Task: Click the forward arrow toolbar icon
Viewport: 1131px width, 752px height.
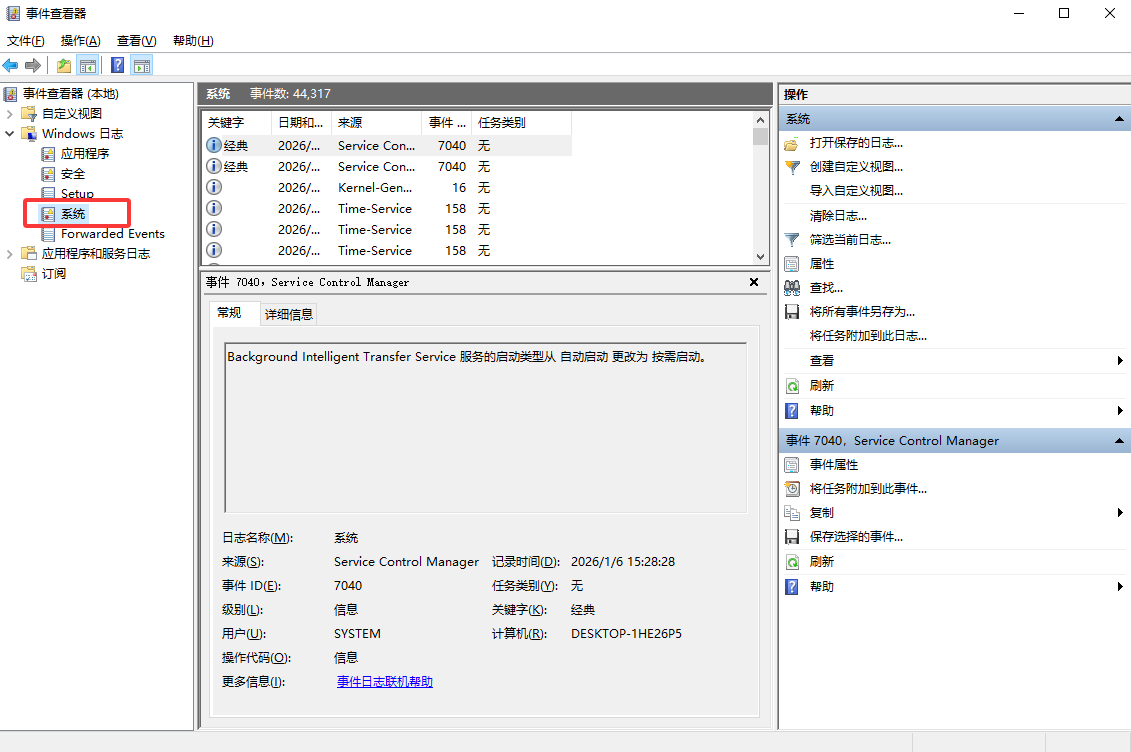Action: click(x=33, y=66)
